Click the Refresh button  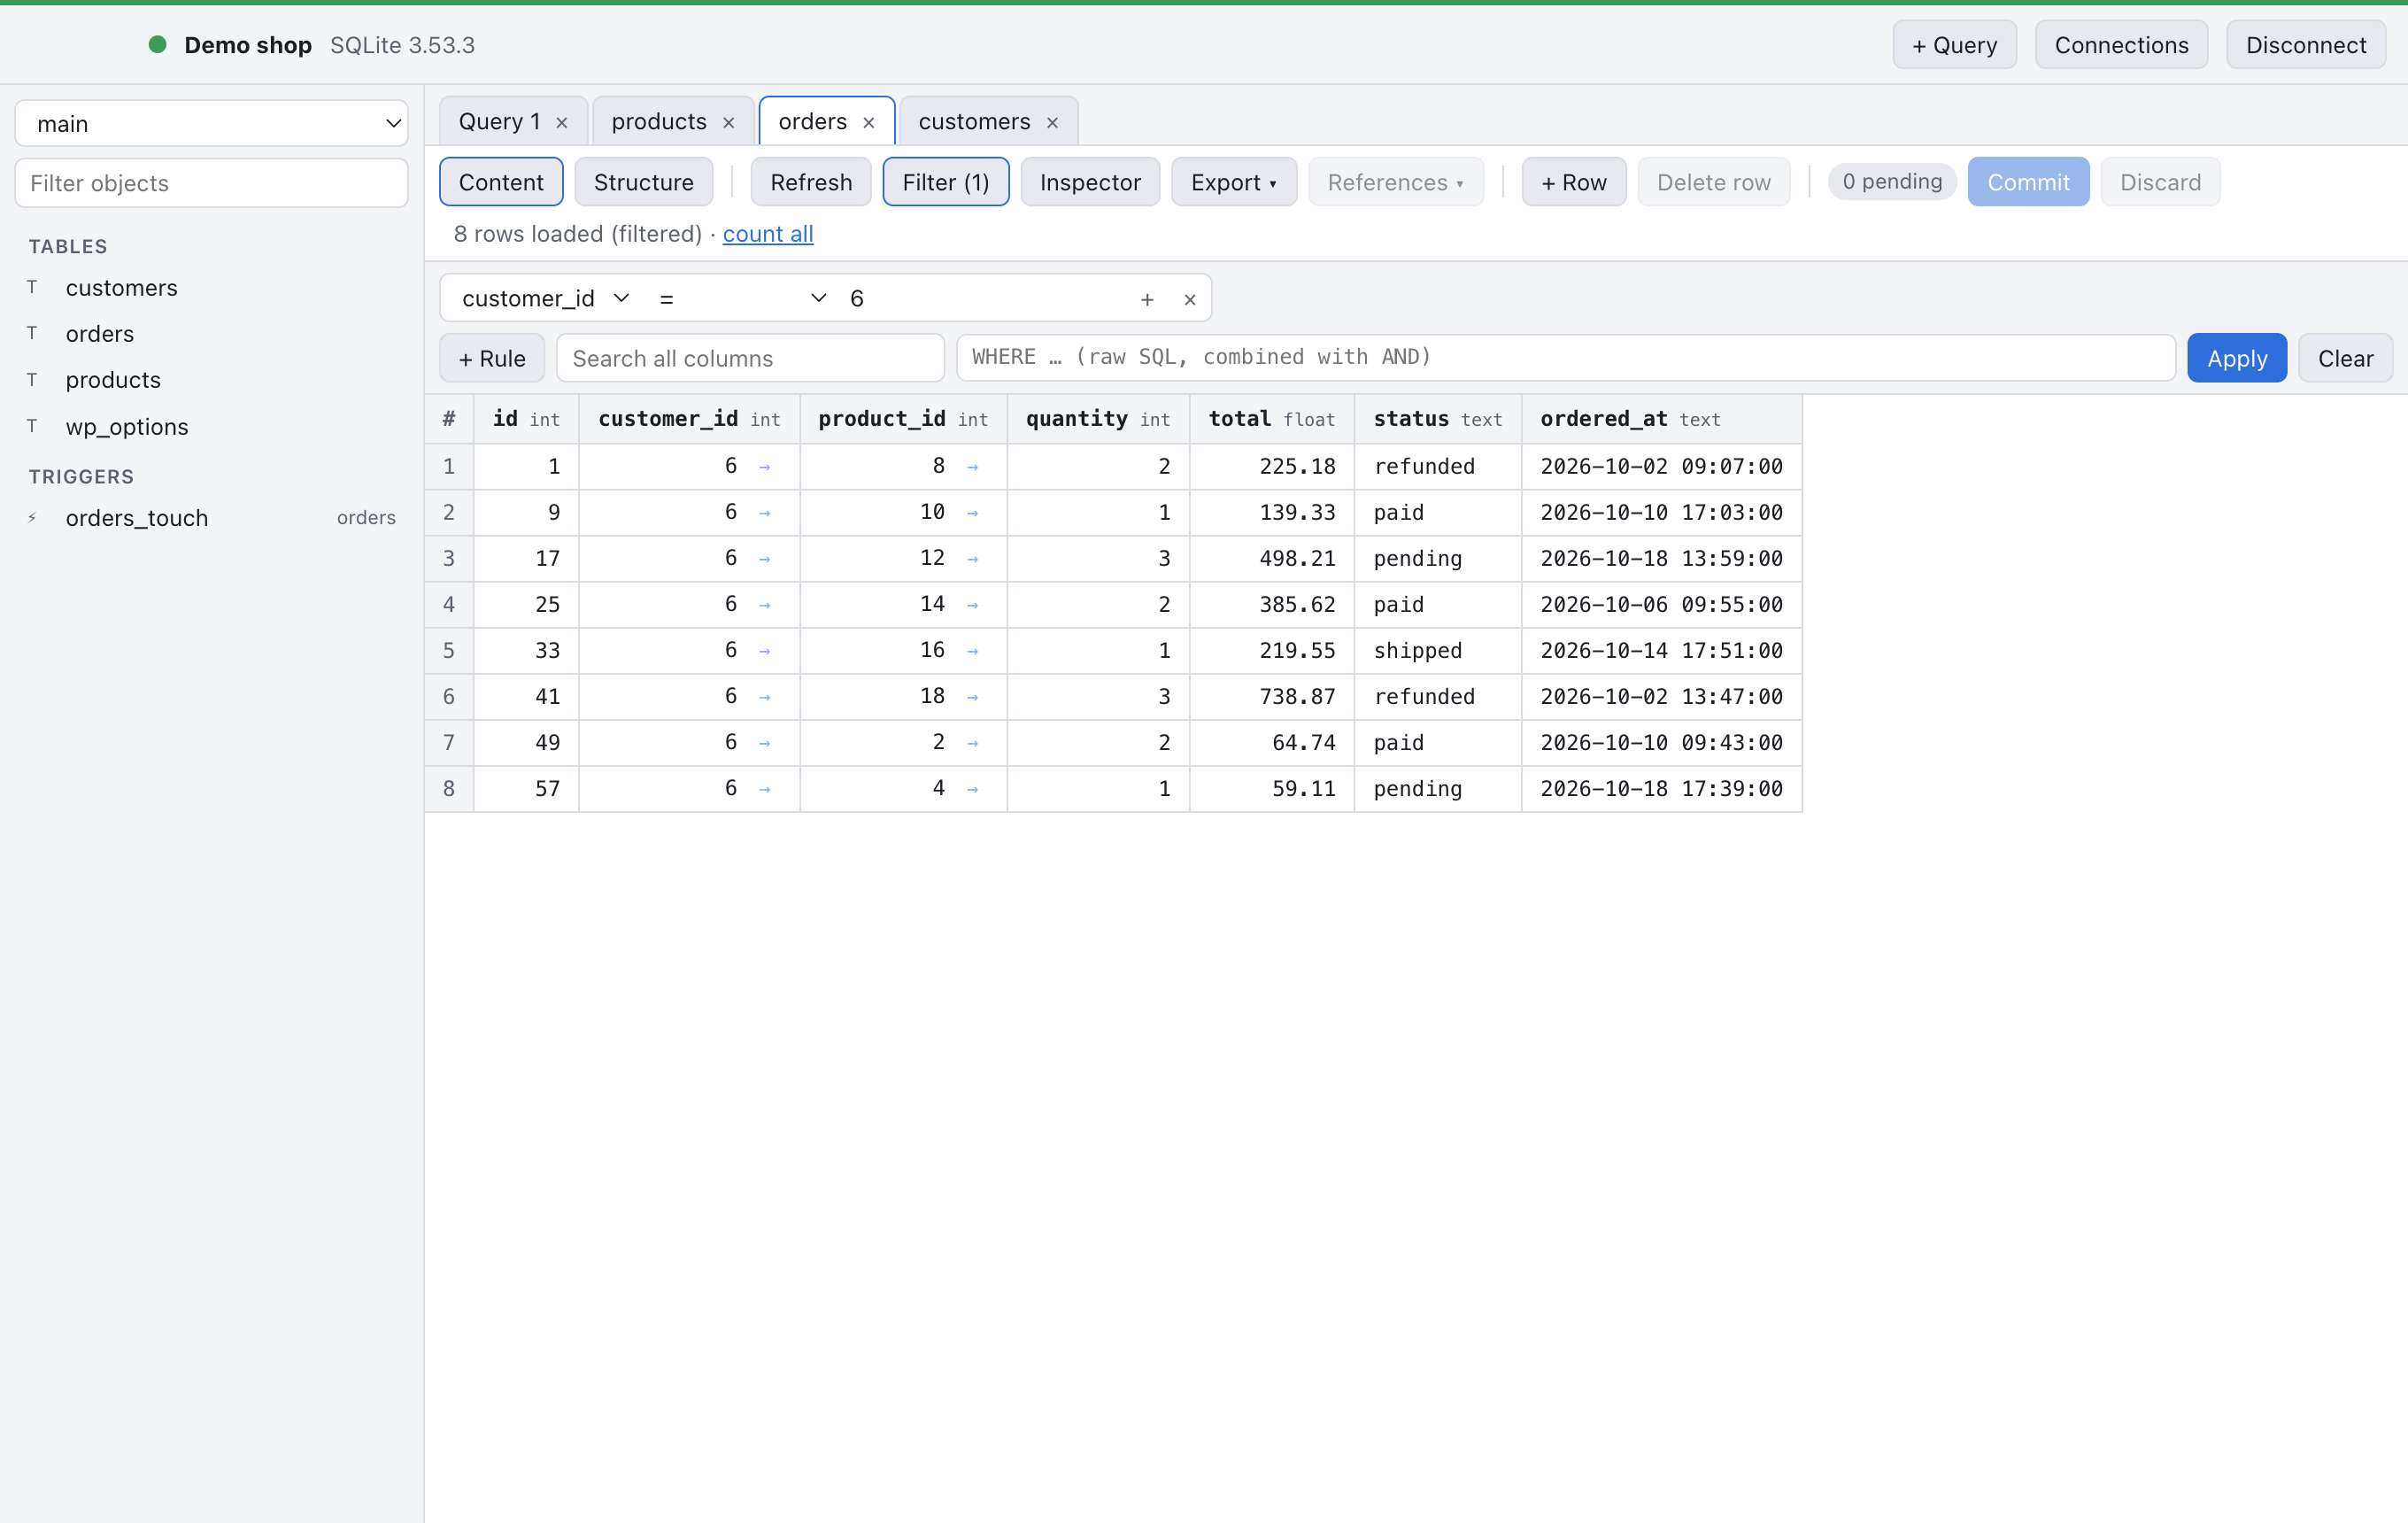811,182
